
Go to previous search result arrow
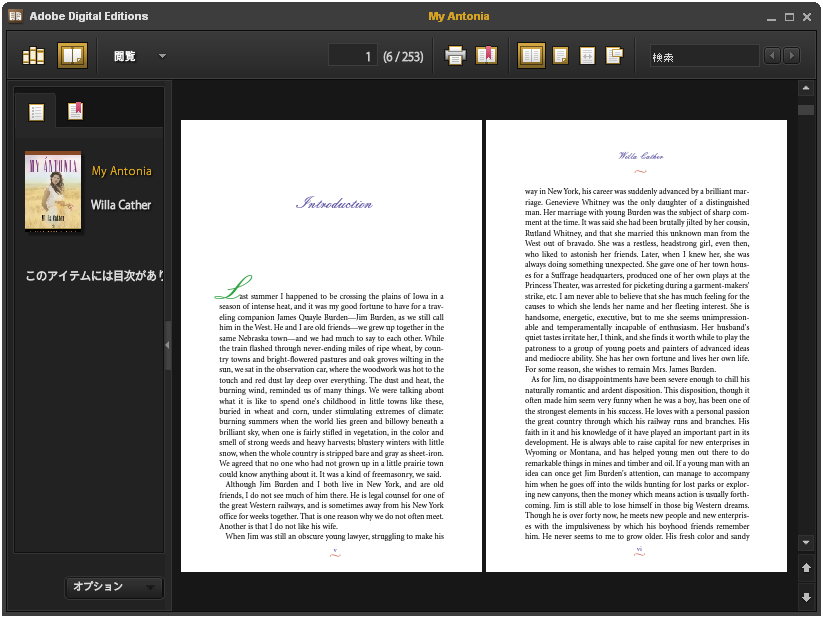pos(772,56)
